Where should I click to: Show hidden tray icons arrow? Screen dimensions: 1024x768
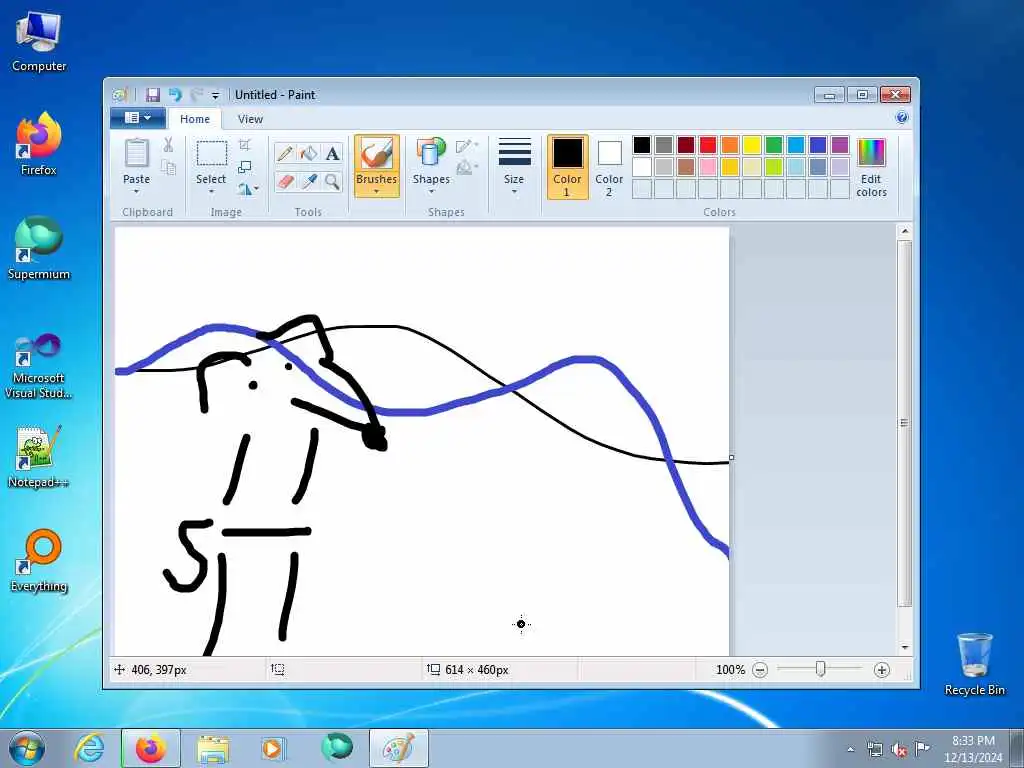click(x=850, y=749)
